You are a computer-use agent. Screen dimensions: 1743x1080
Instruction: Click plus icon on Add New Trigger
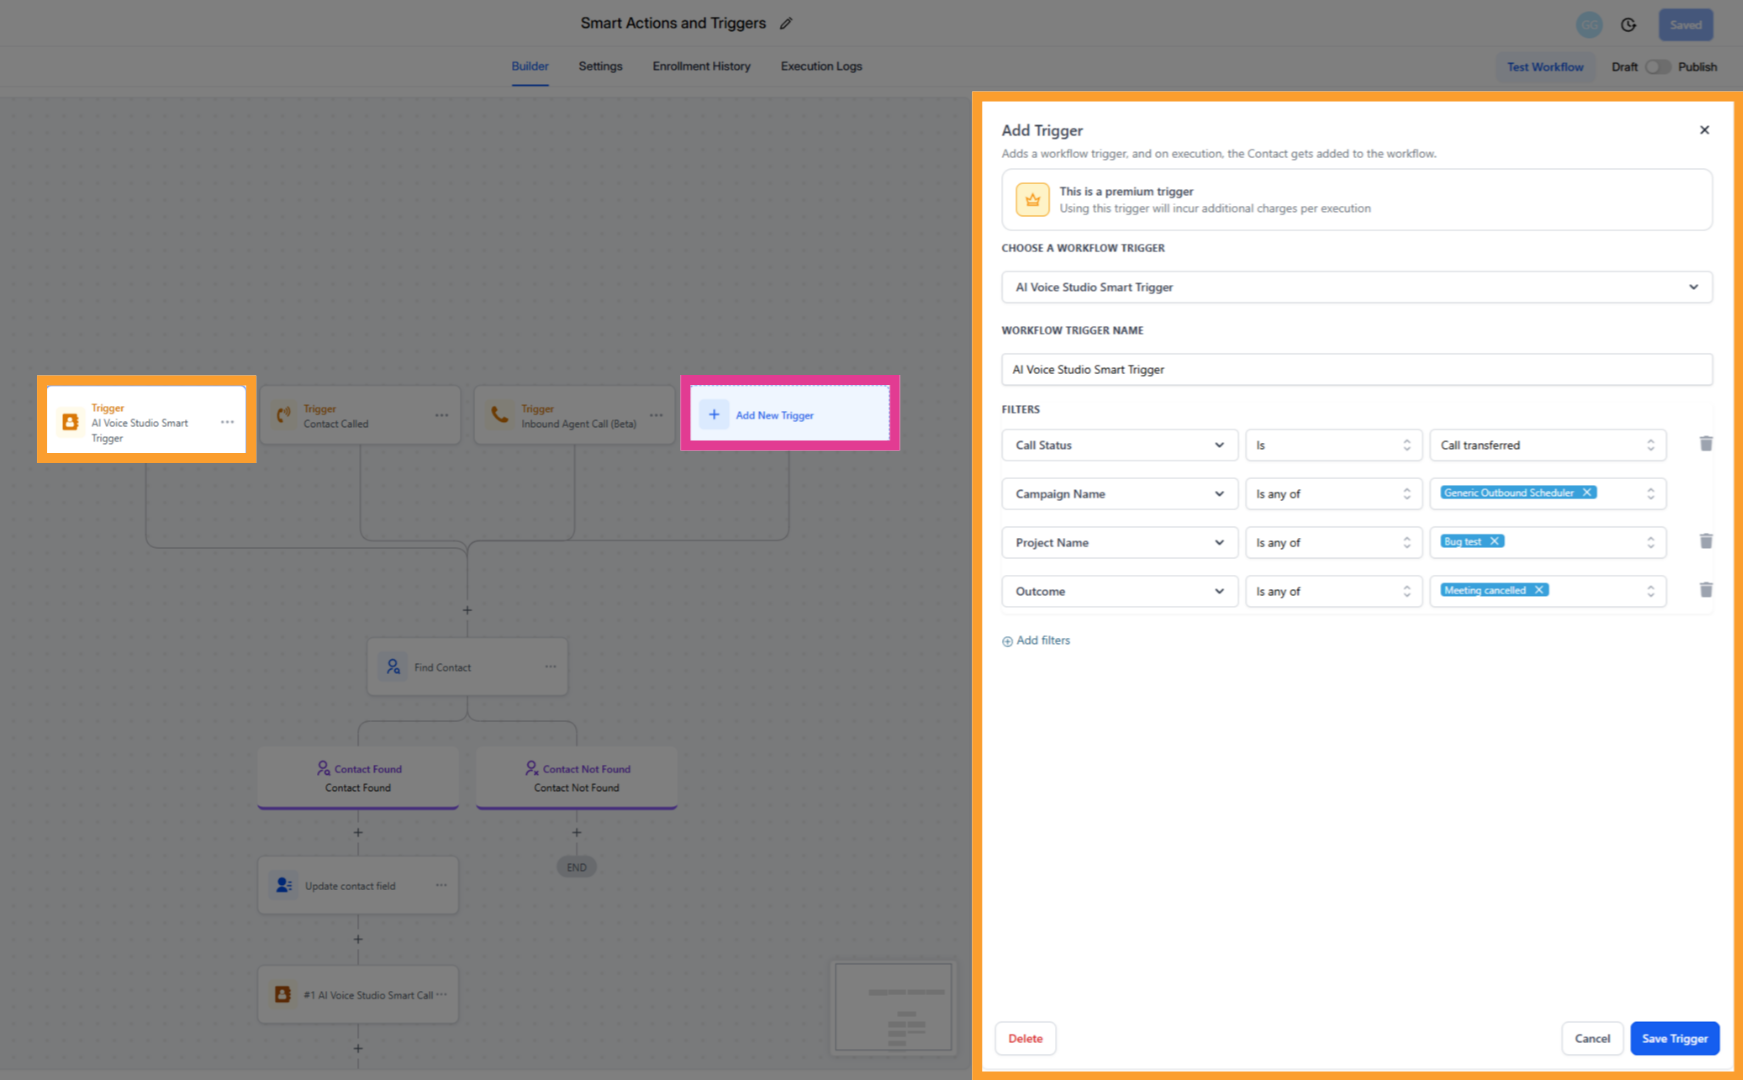[x=714, y=414]
